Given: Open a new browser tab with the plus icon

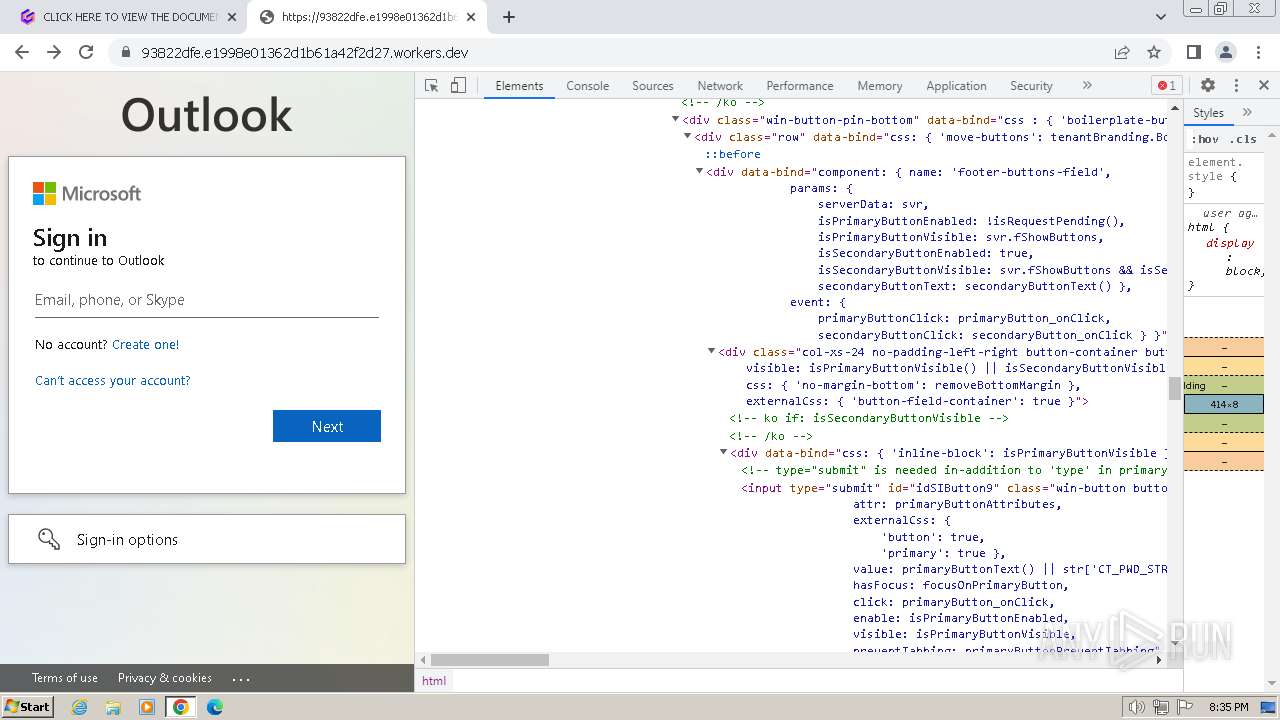Looking at the screenshot, I should tap(509, 17).
